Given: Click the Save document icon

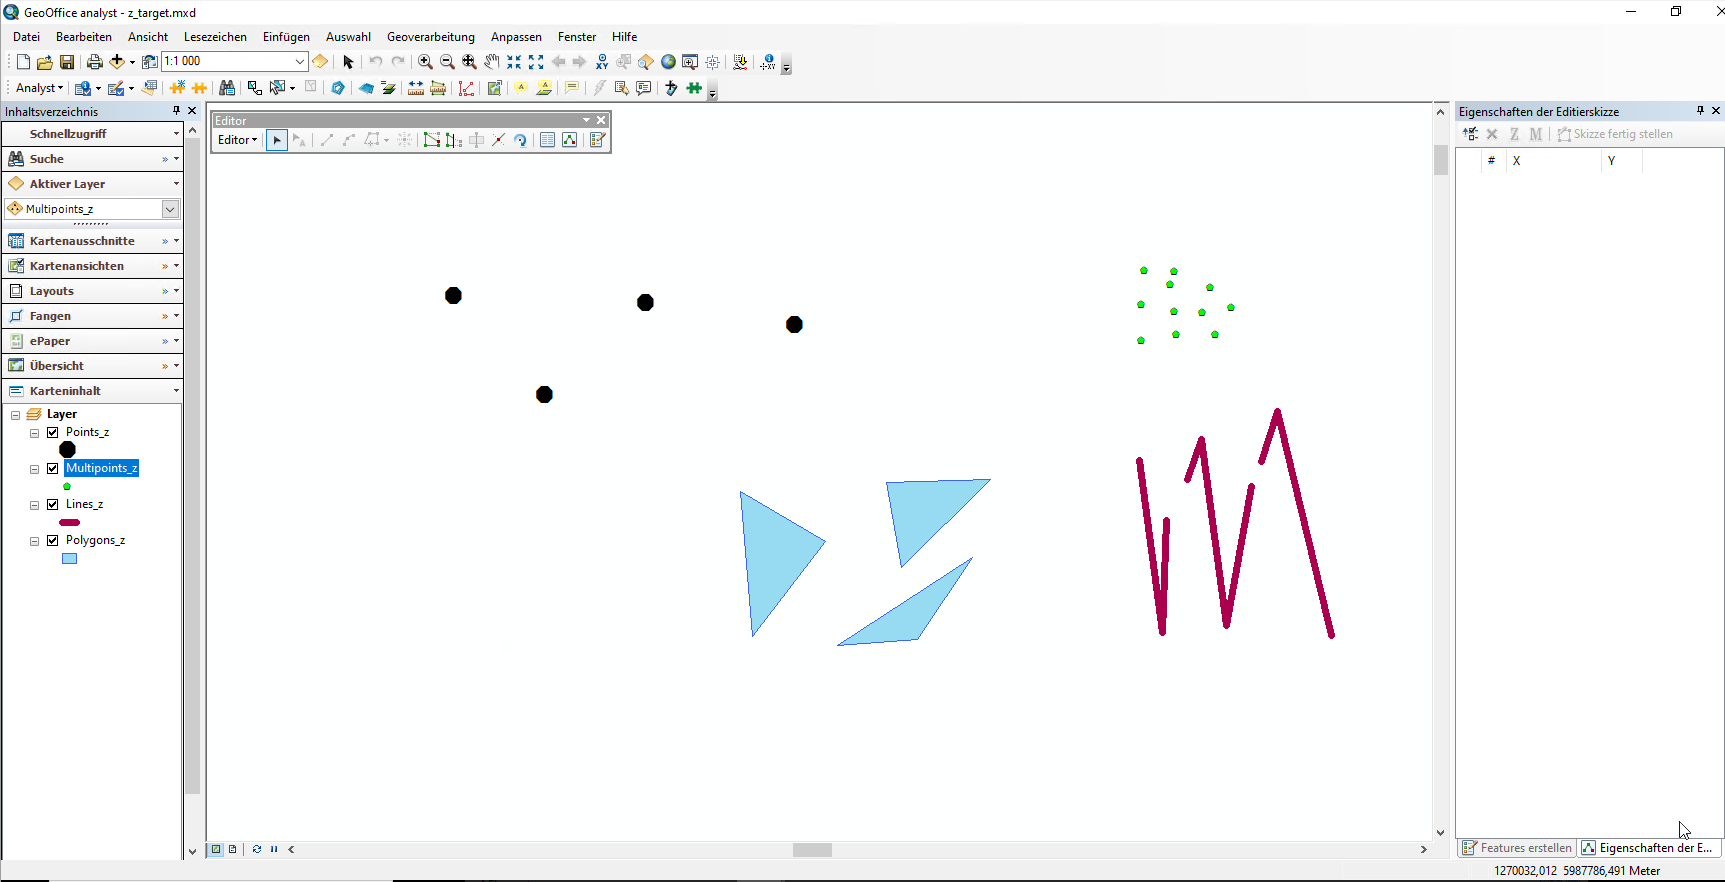Looking at the screenshot, I should (67, 62).
